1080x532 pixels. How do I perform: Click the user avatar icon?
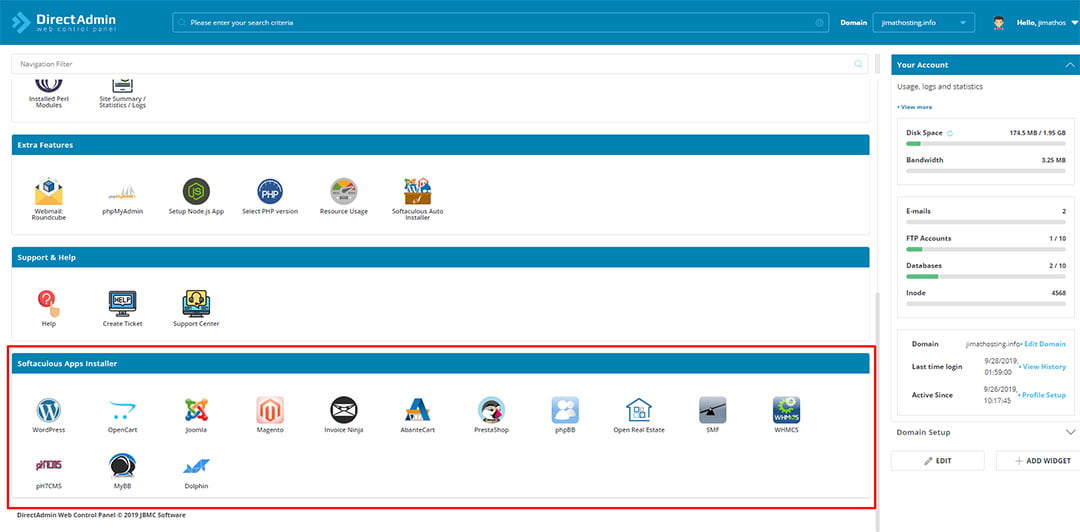pyautogui.click(x=999, y=23)
